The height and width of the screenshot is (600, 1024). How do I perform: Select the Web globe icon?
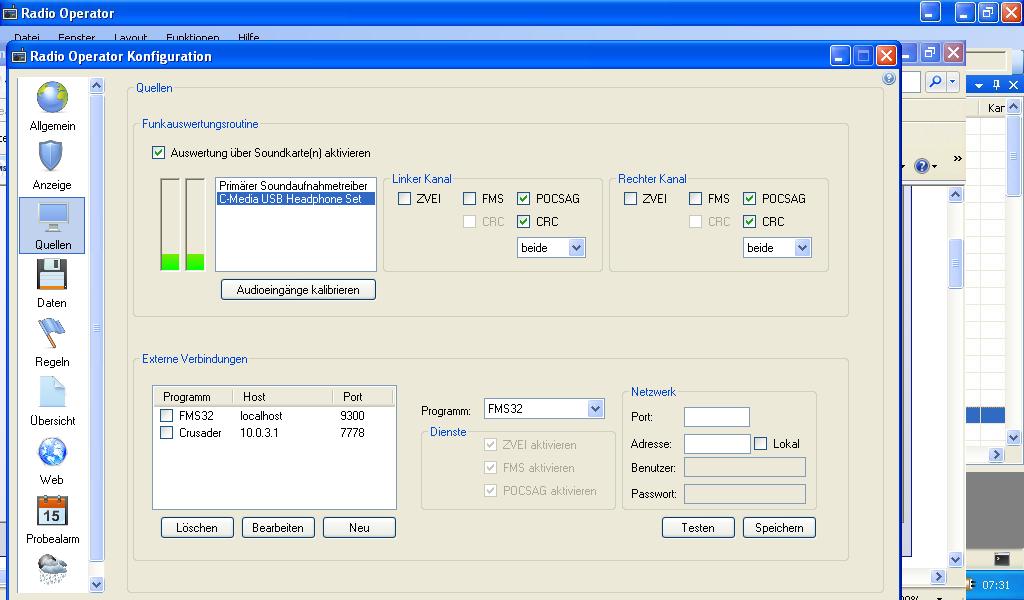click(52, 459)
